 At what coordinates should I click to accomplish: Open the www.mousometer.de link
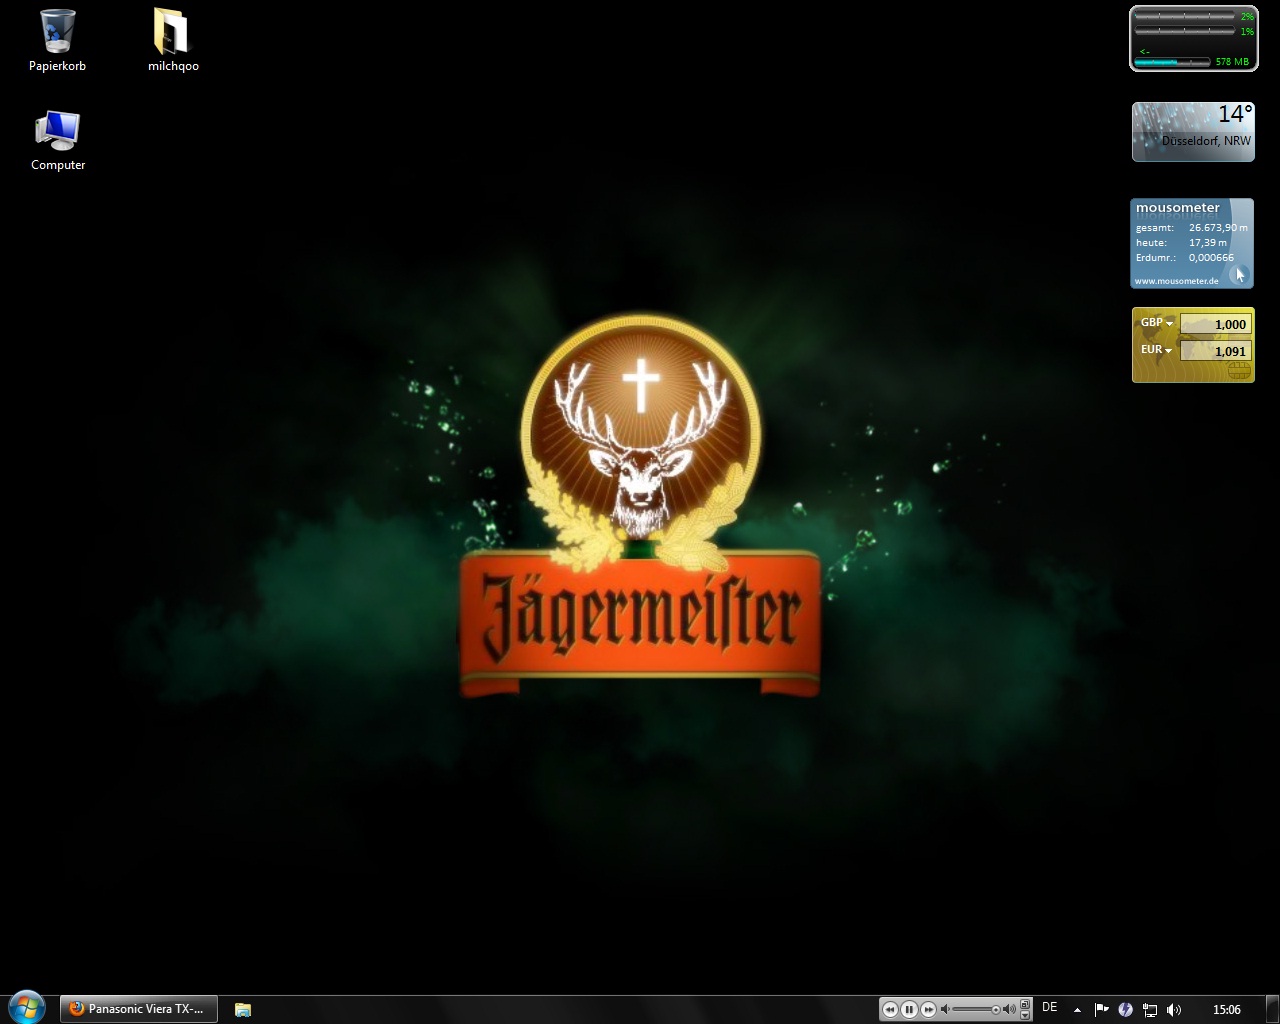click(1176, 281)
